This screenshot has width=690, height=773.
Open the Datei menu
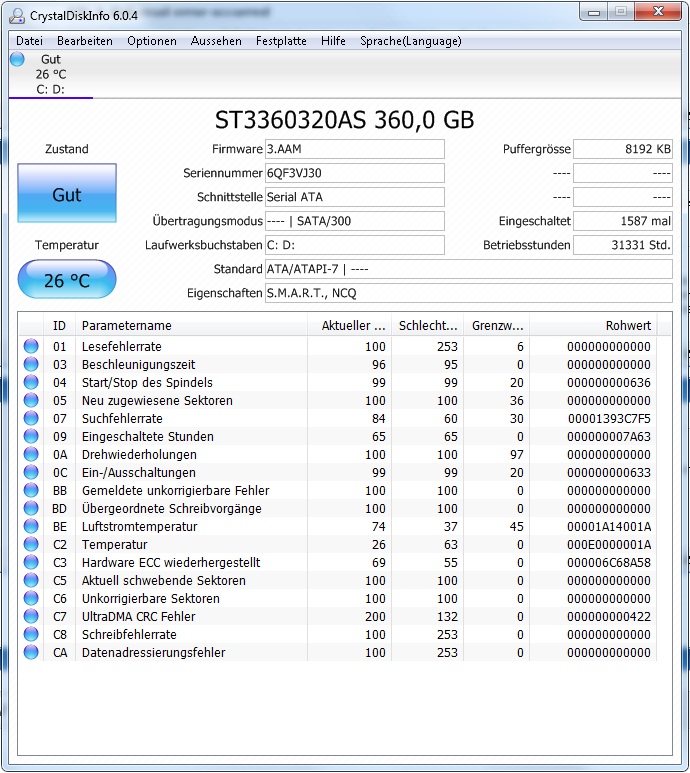30,41
